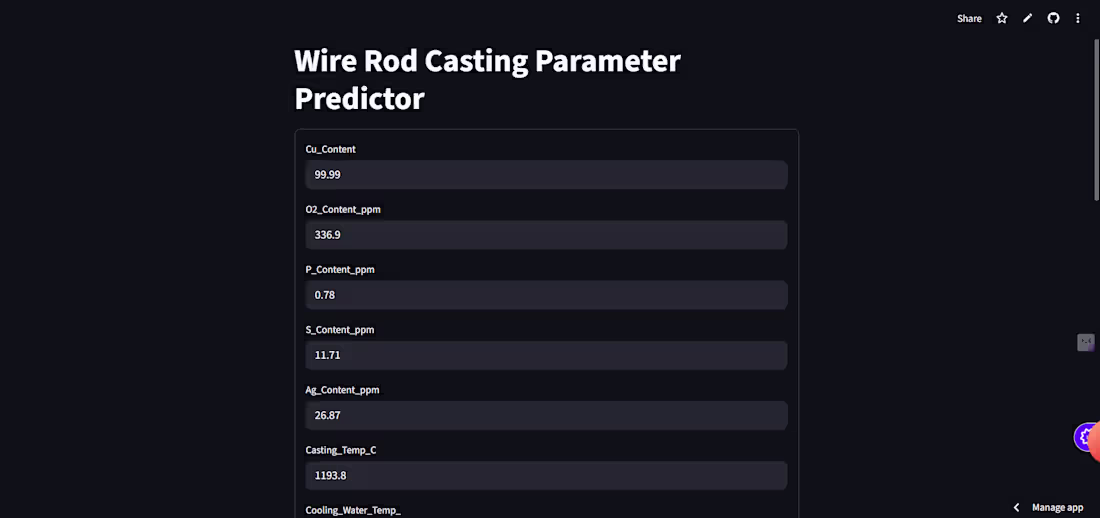
Task: Click the chevron beside Manage app
Action: [x=1017, y=507]
